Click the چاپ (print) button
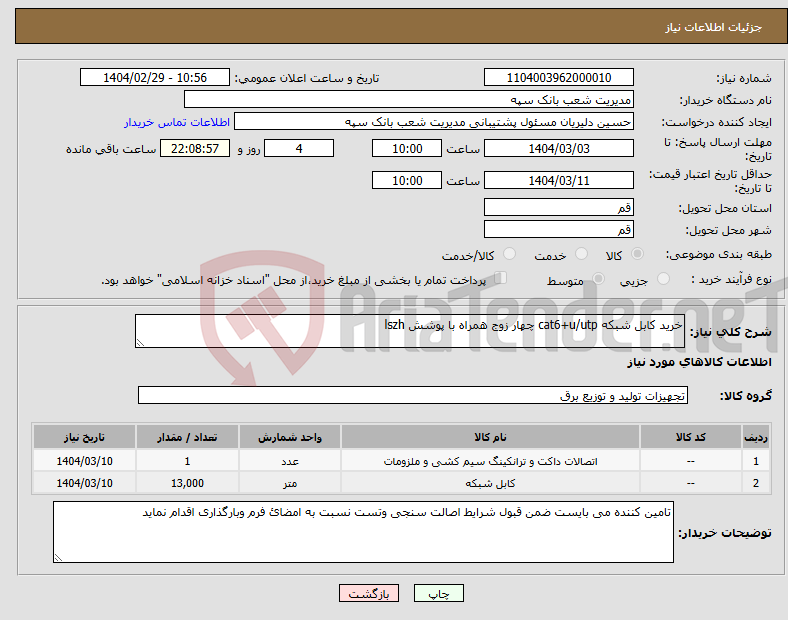Image resolution: width=788 pixels, height=620 pixels. [438, 593]
